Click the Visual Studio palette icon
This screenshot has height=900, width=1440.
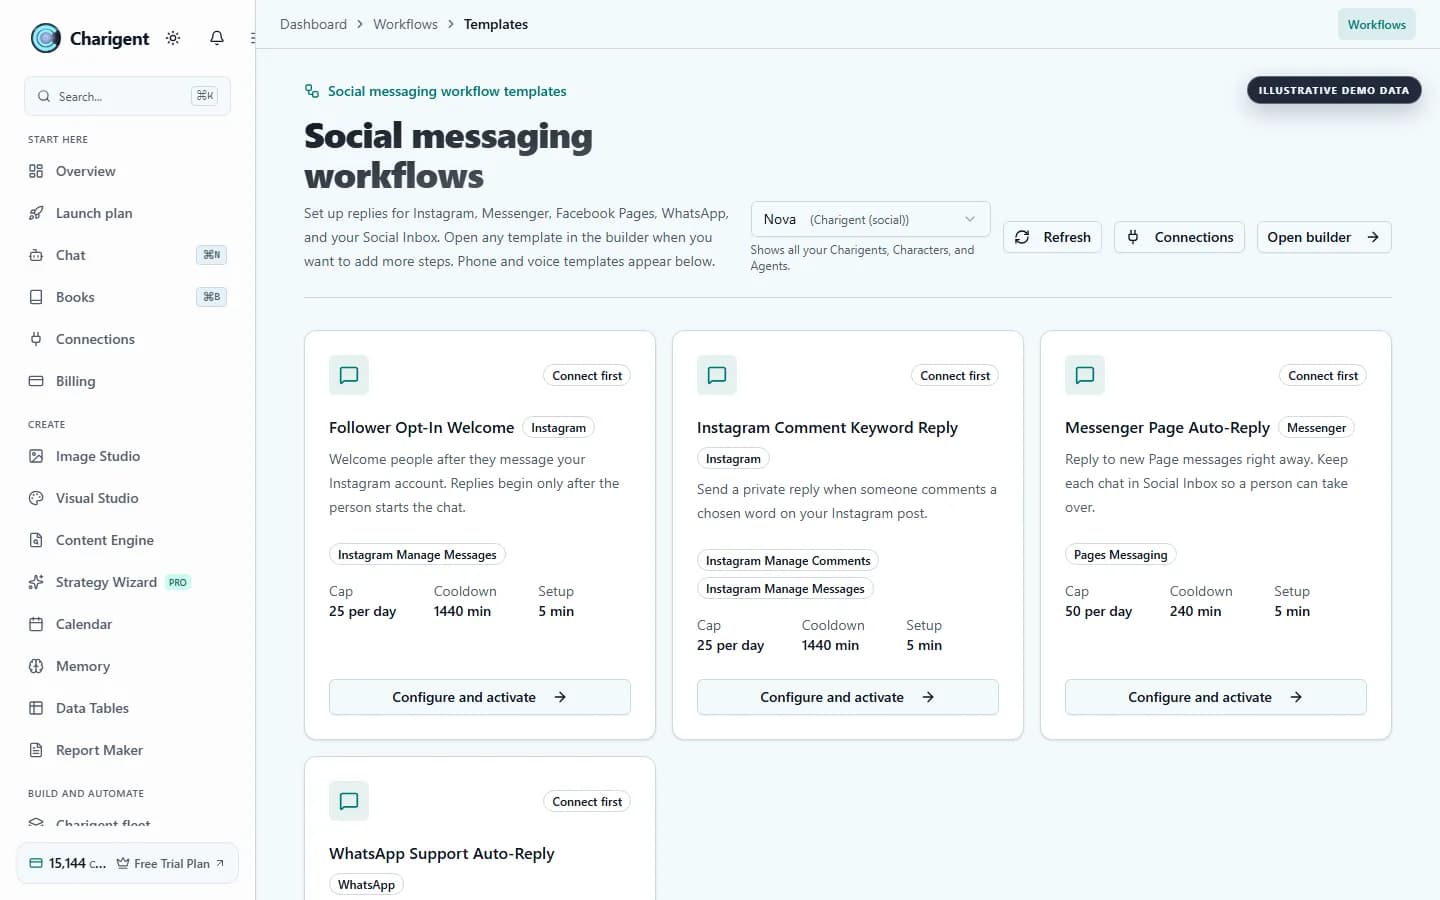pos(36,498)
